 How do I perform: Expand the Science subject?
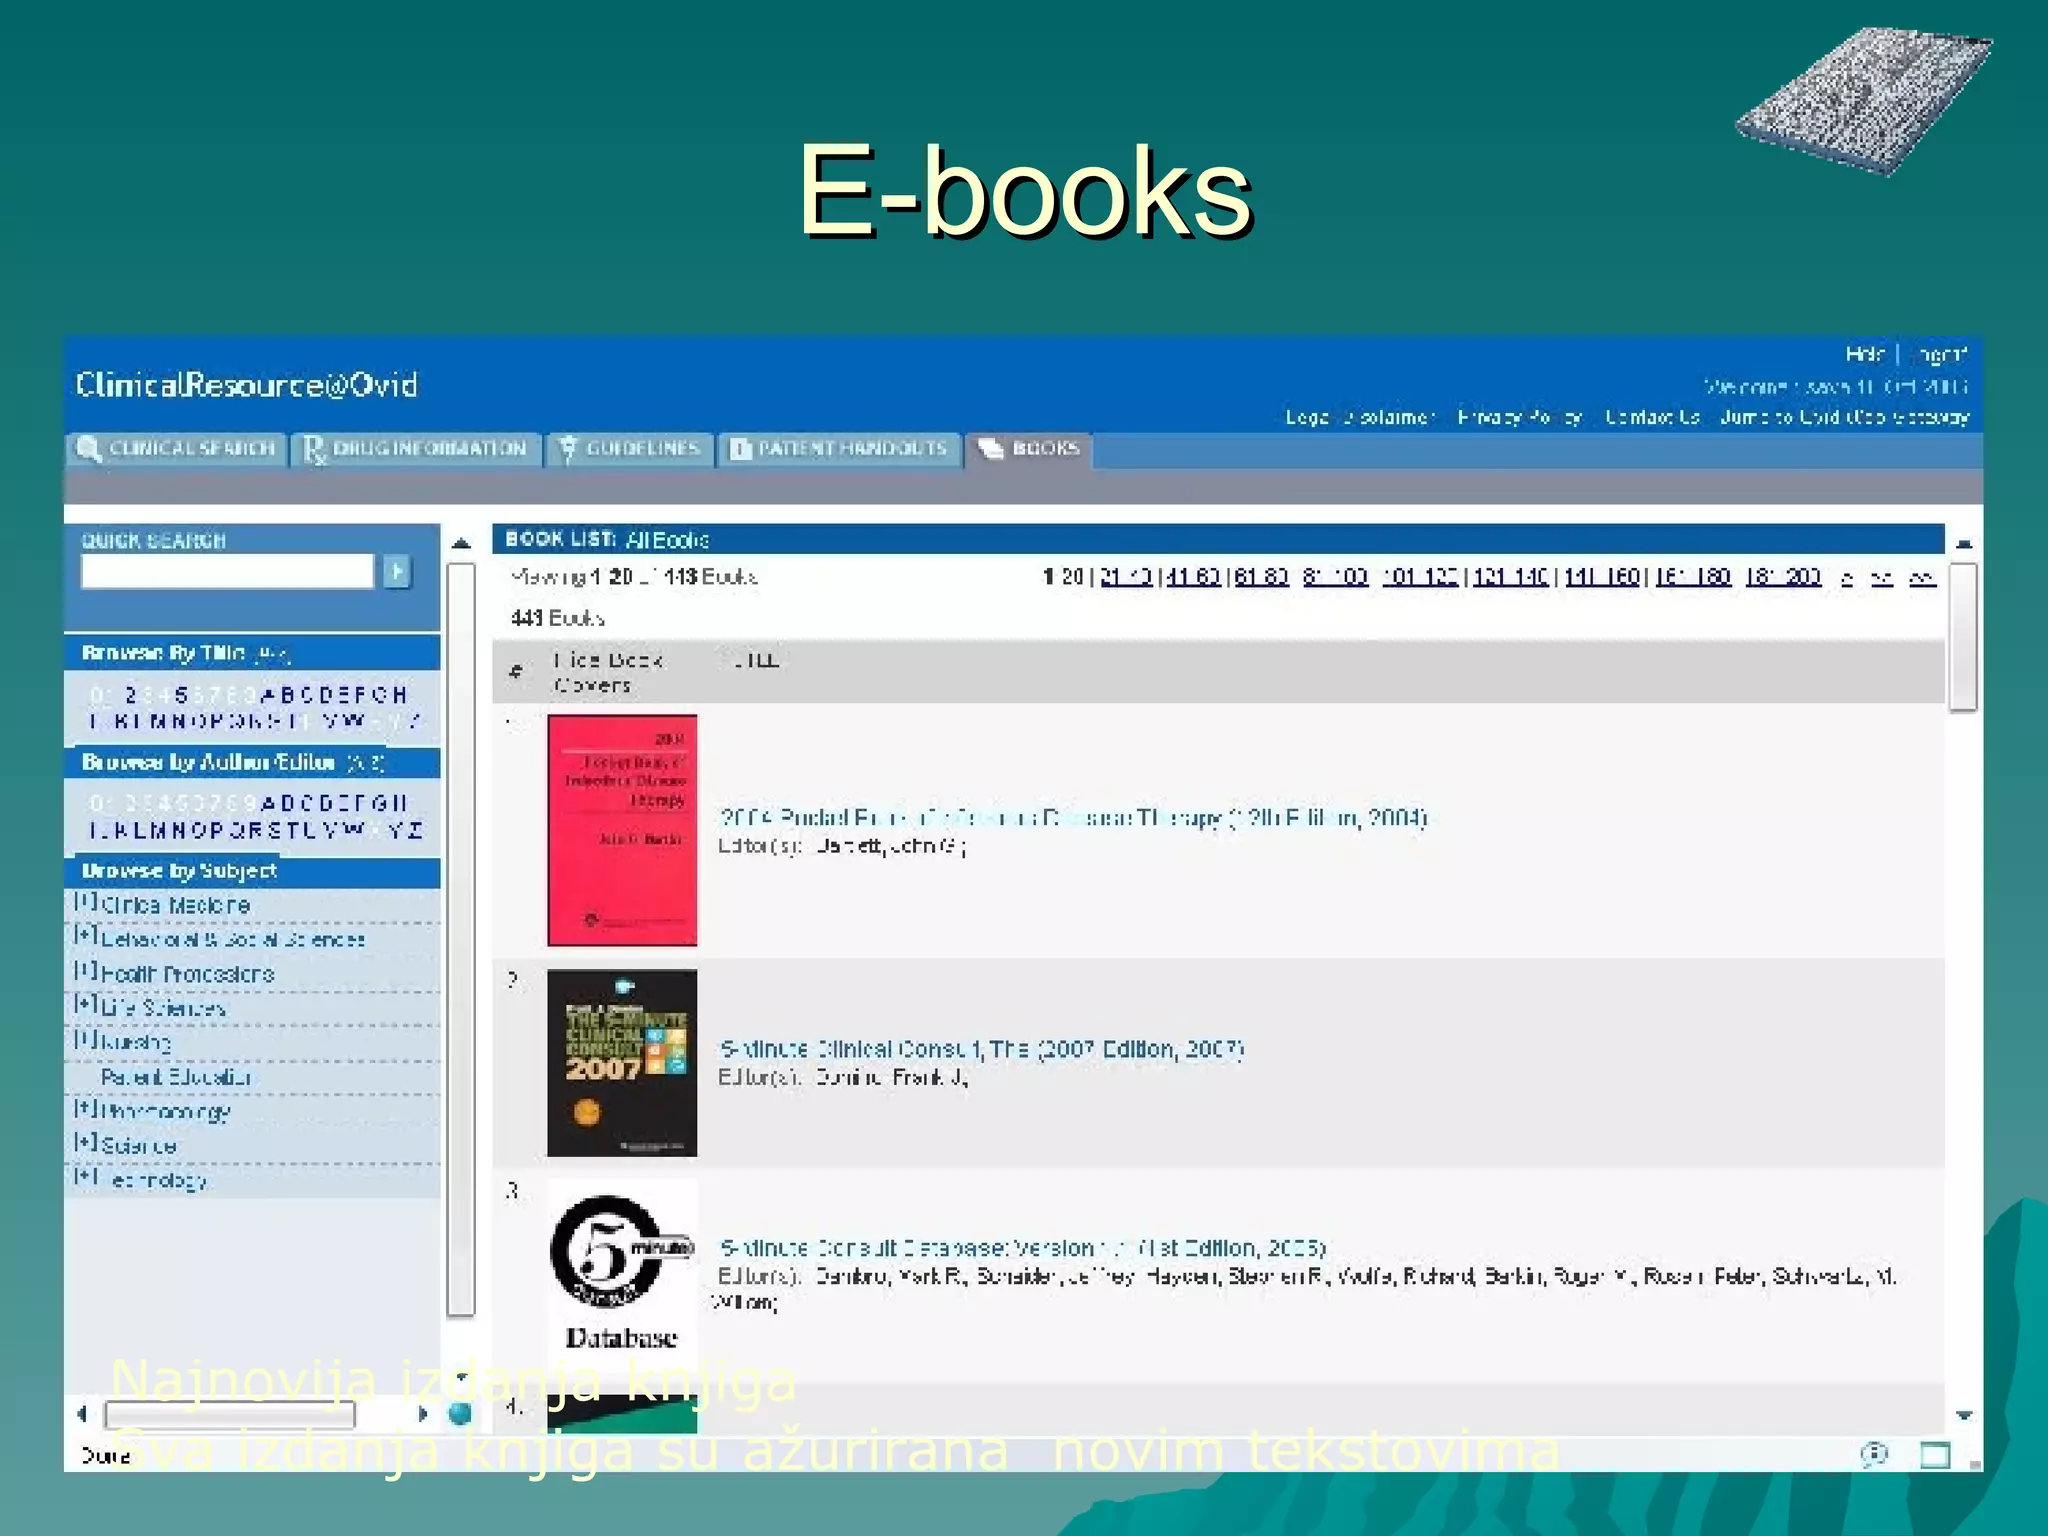coord(86,1143)
